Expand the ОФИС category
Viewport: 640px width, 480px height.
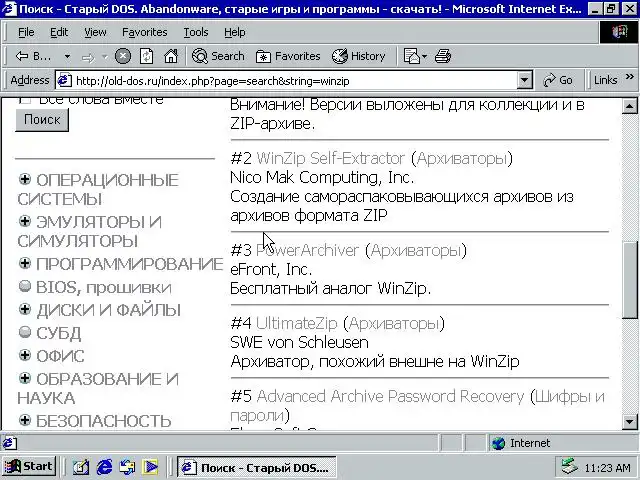click(25, 355)
